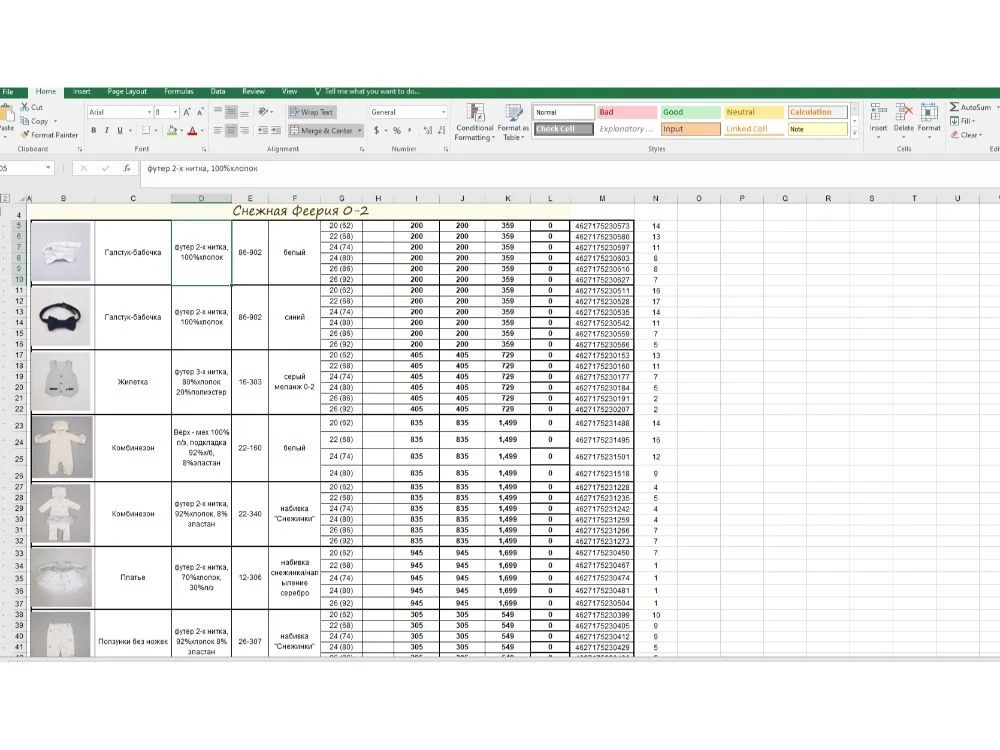
Task: Open the General number format dropdown
Action: pos(444,112)
